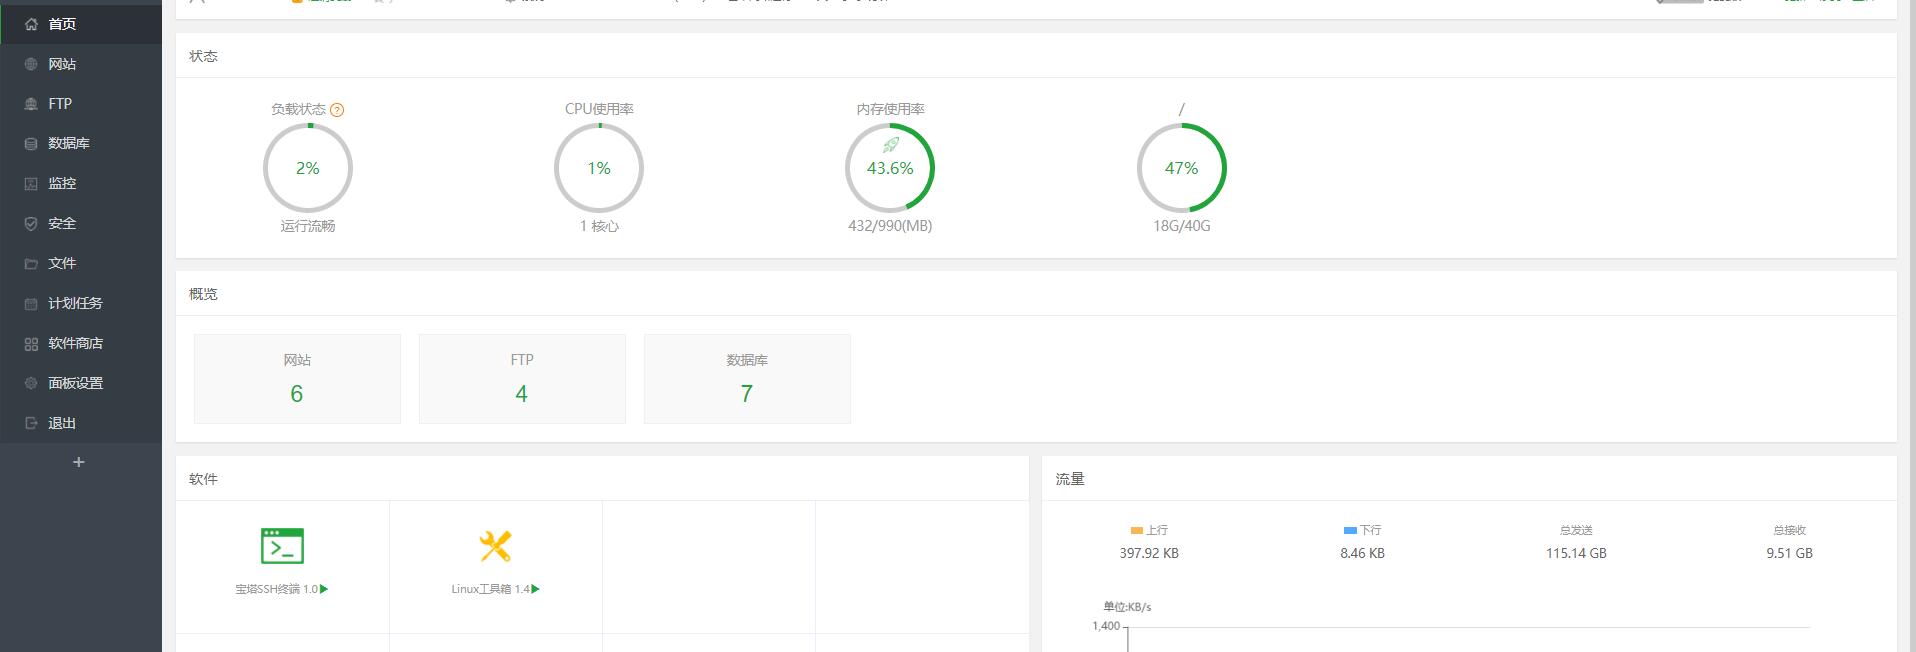
Task: Click the monitor icon beside 监控
Action: pyautogui.click(x=31, y=184)
